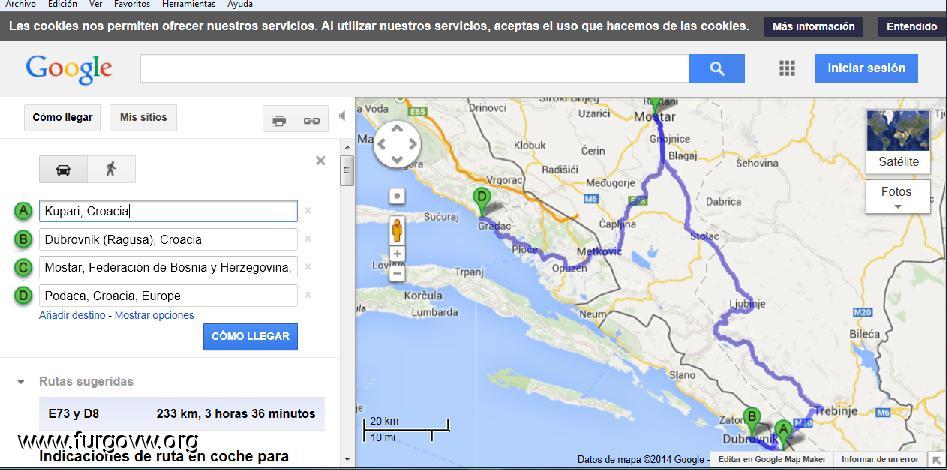Viewport: 947px width, 470px height.
Task: Click the print icon
Action: (x=279, y=121)
